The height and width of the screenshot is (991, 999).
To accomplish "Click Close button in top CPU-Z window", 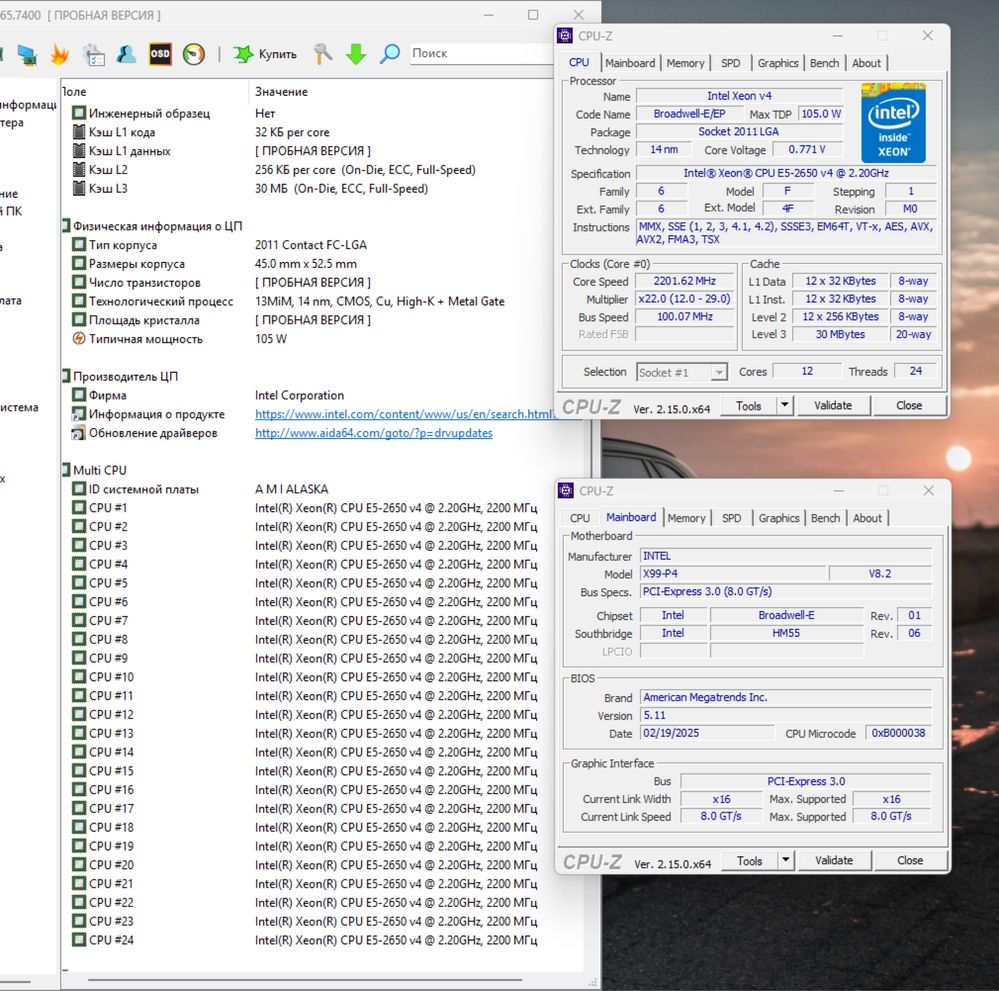I will click(909, 406).
